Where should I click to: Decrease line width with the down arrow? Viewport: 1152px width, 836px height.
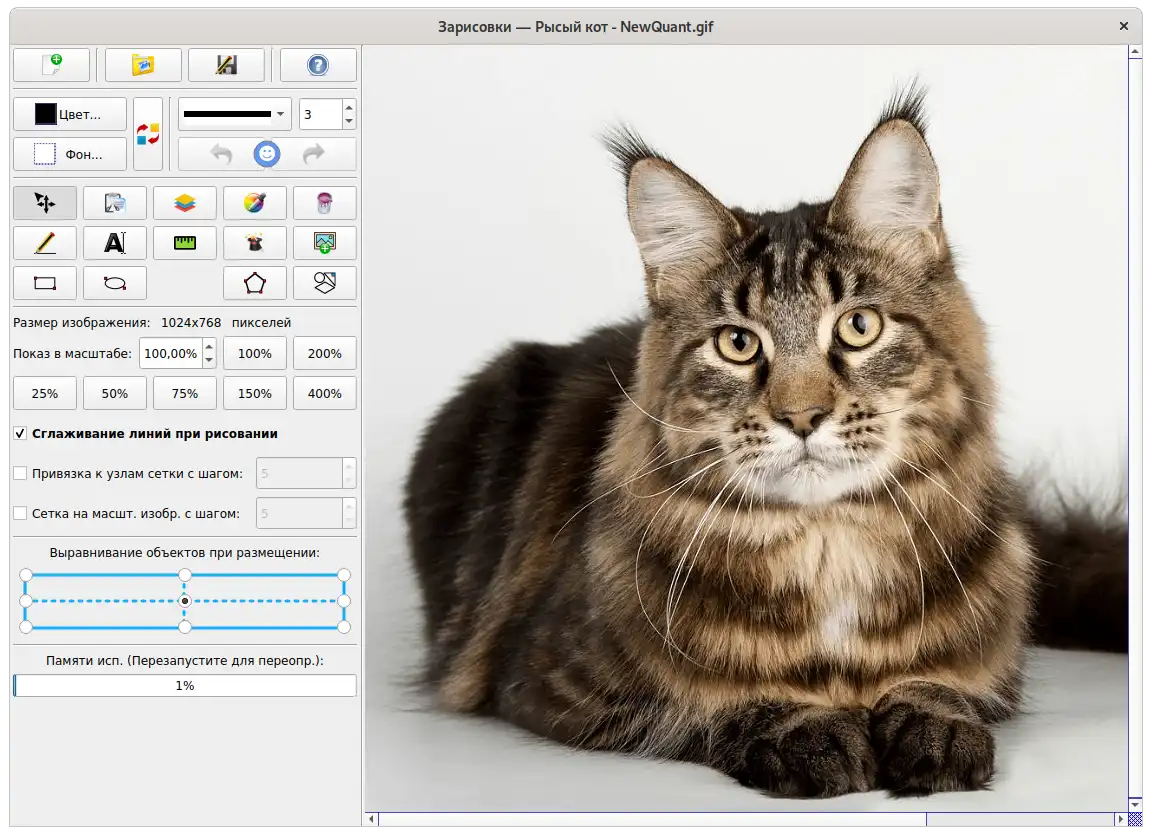point(349,121)
